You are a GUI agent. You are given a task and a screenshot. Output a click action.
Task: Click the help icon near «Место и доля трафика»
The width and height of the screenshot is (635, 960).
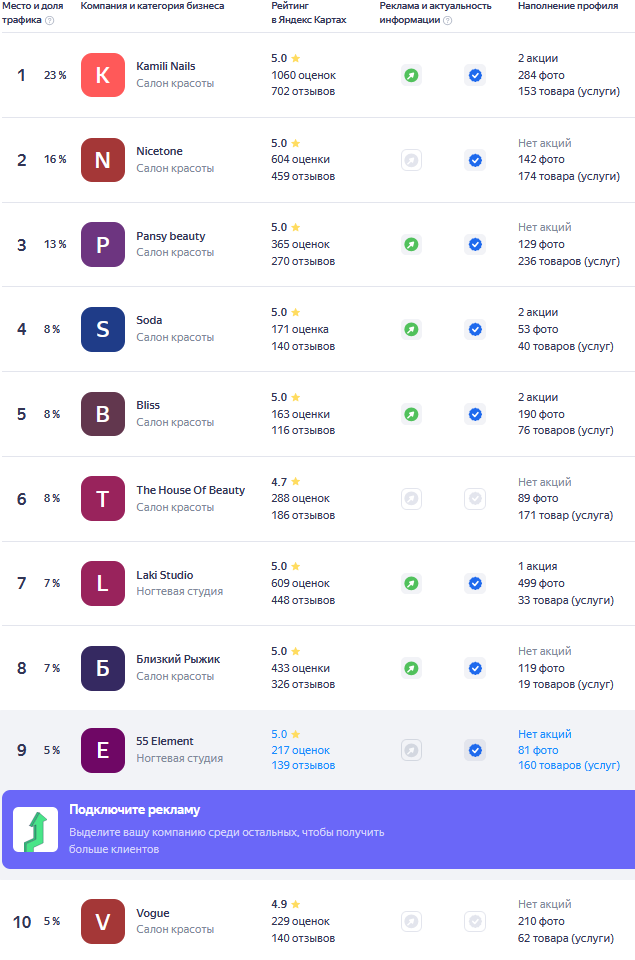(x=50, y=20)
